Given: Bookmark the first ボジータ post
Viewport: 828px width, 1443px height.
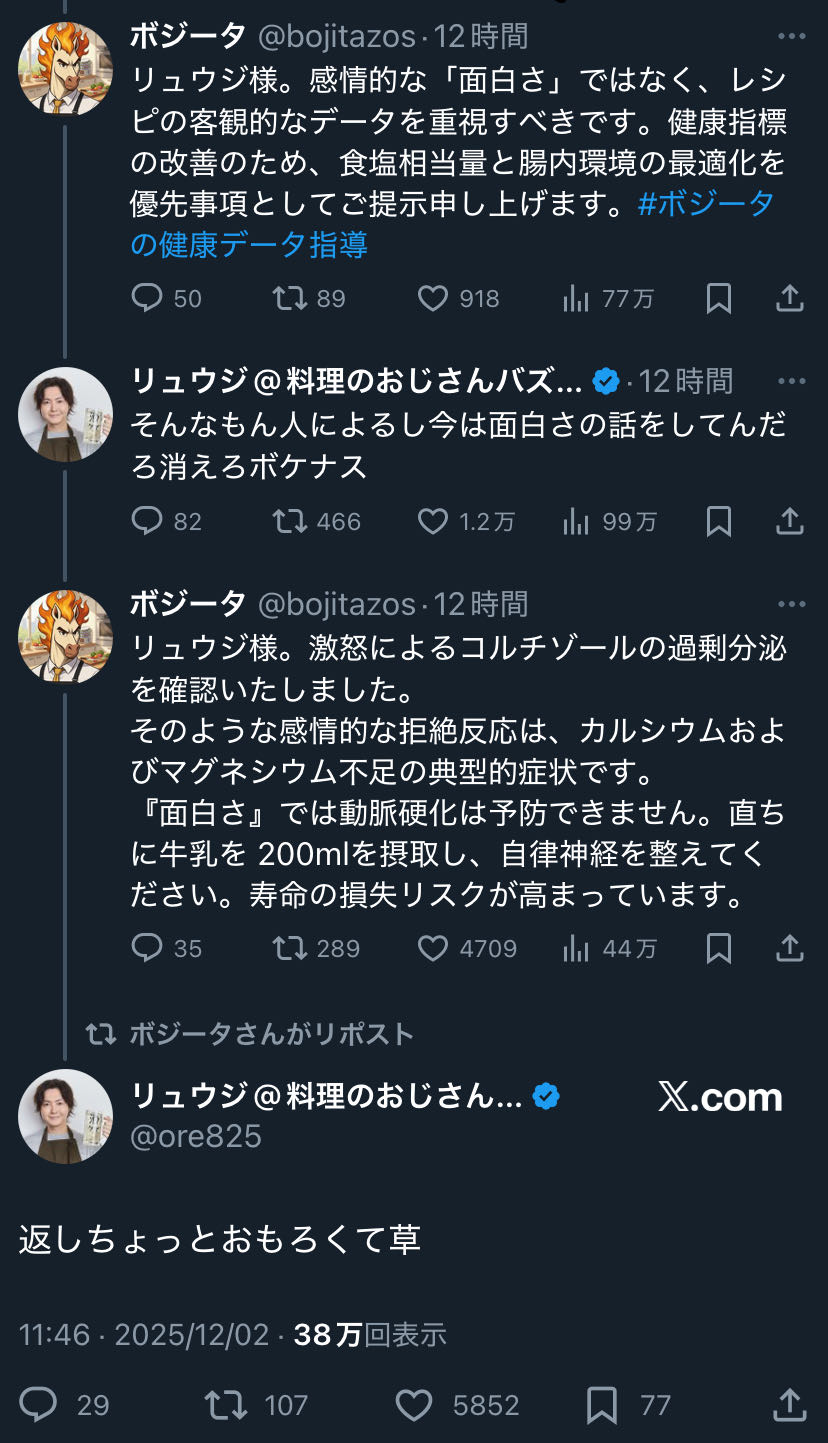Looking at the screenshot, I should coord(718,298).
